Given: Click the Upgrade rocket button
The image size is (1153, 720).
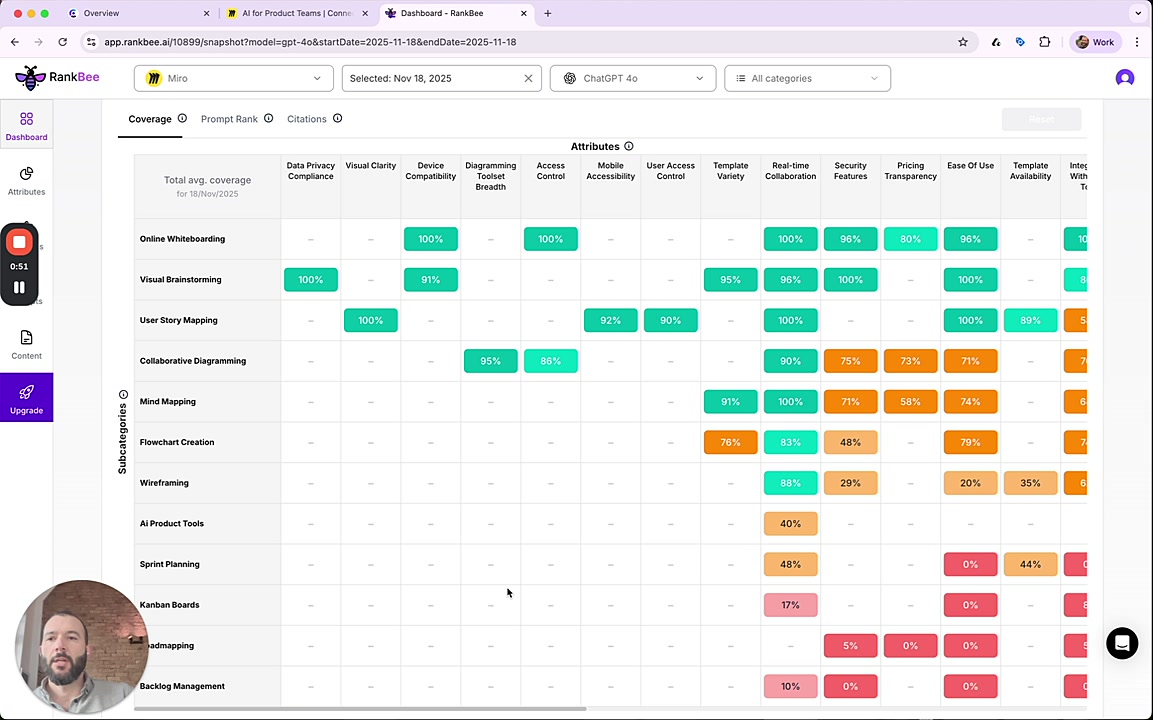Looking at the screenshot, I should point(26,397).
